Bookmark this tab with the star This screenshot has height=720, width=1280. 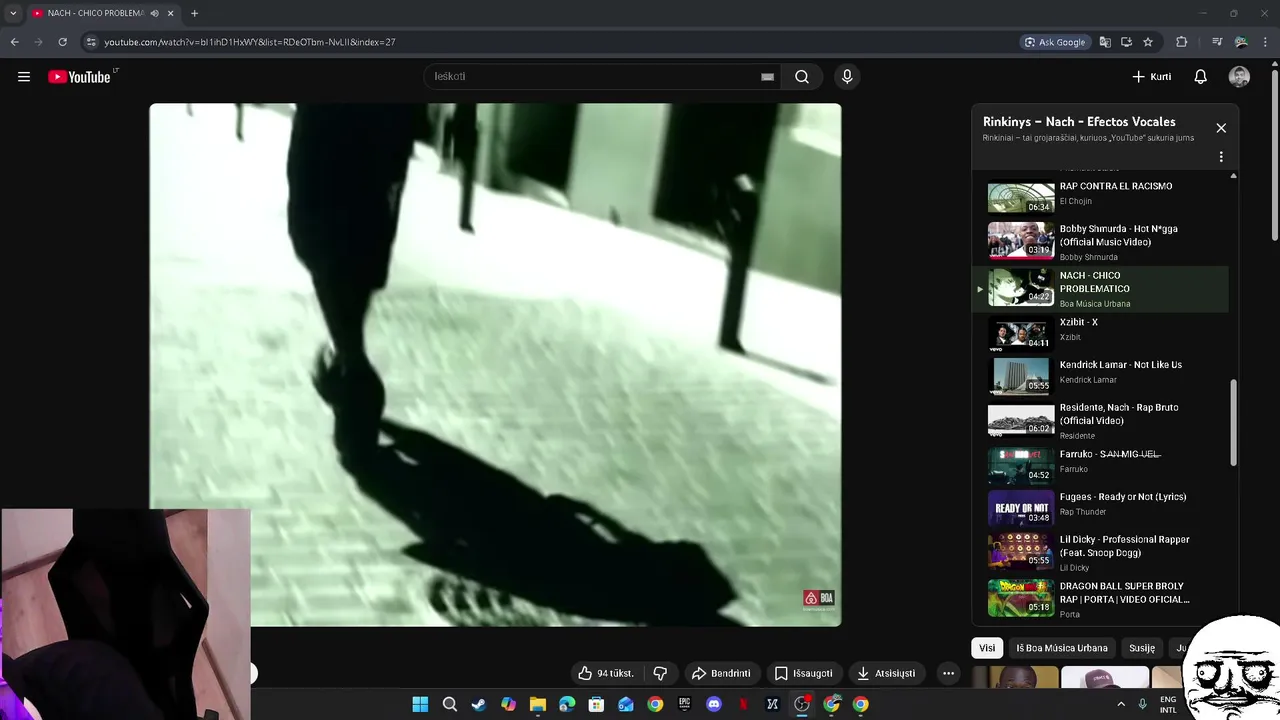tap(1148, 42)
